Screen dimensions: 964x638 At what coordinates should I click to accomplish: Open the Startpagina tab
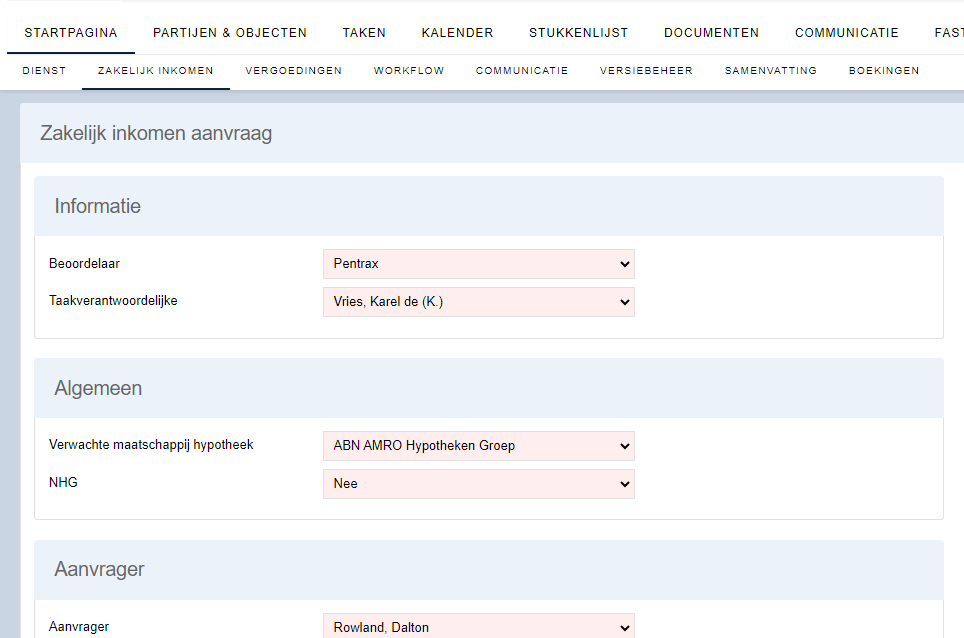pos(71,33)
